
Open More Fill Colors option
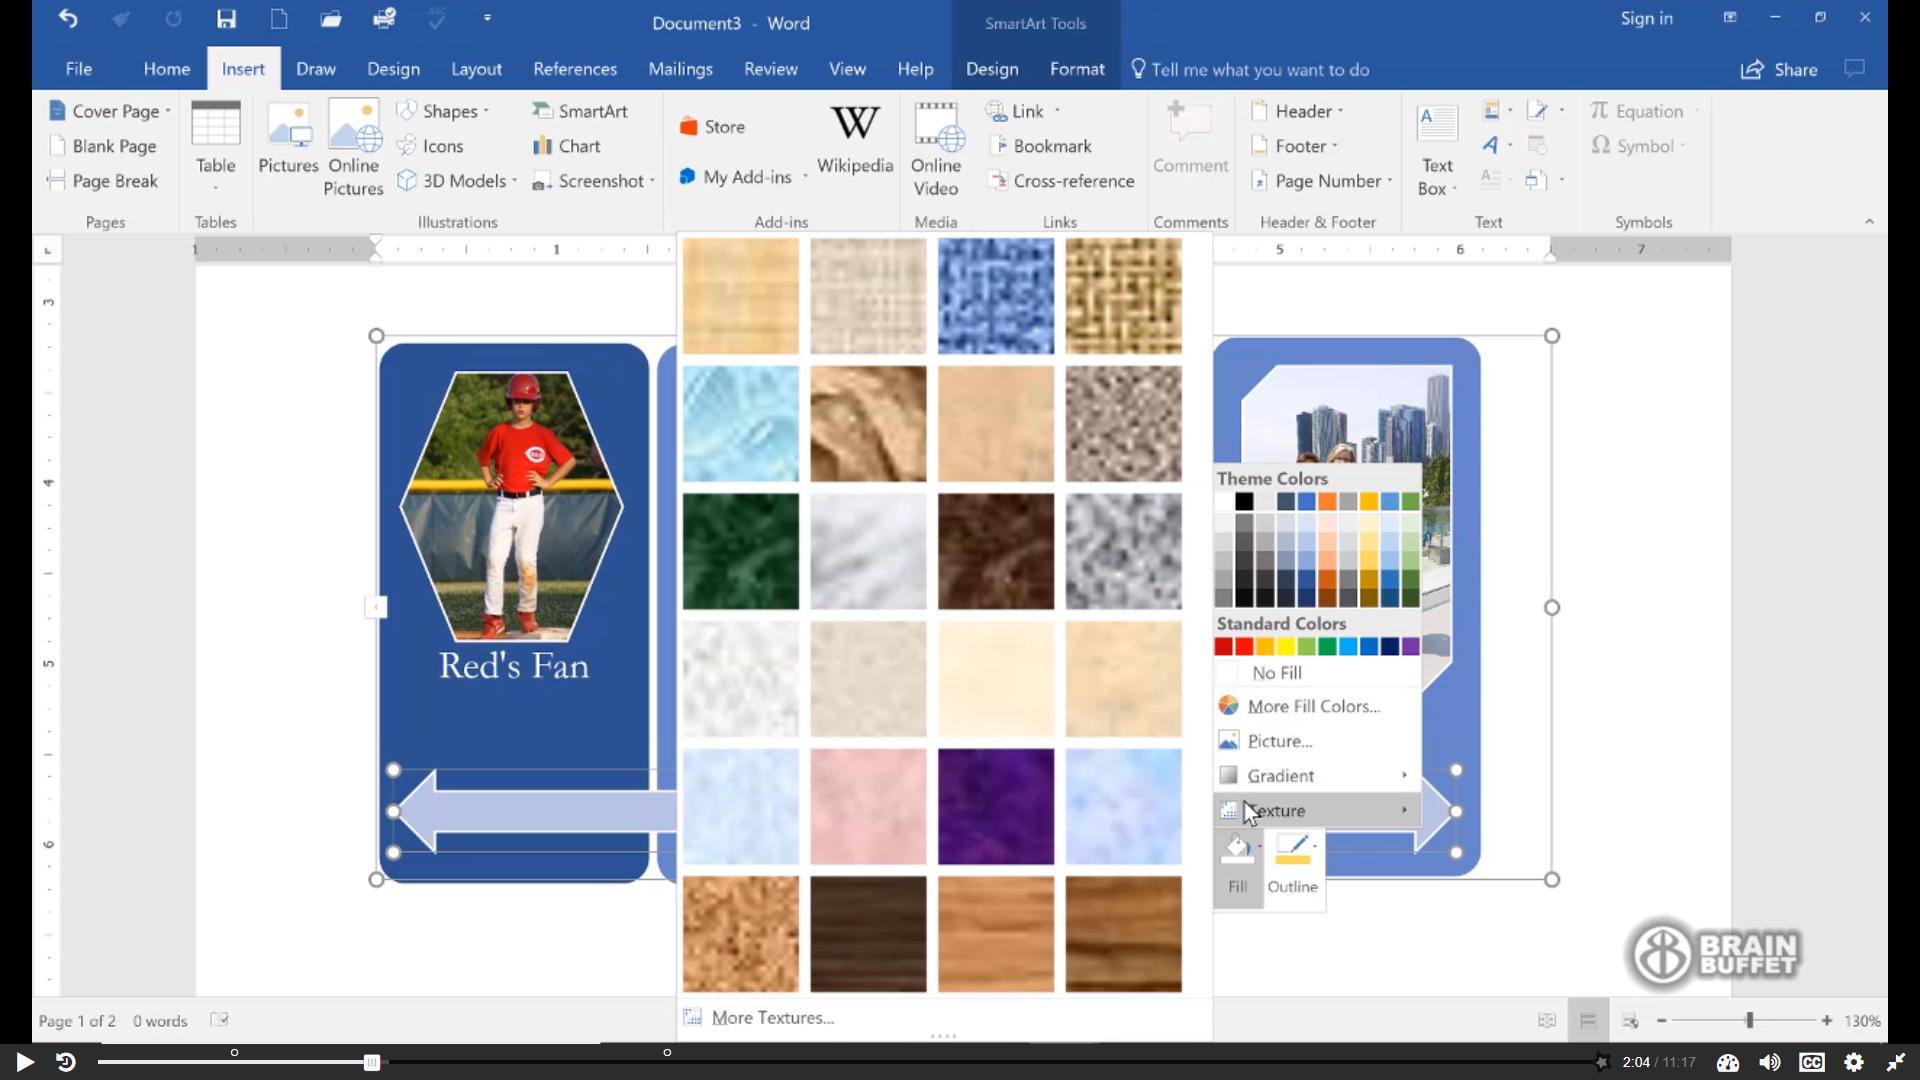(1313, 706)
